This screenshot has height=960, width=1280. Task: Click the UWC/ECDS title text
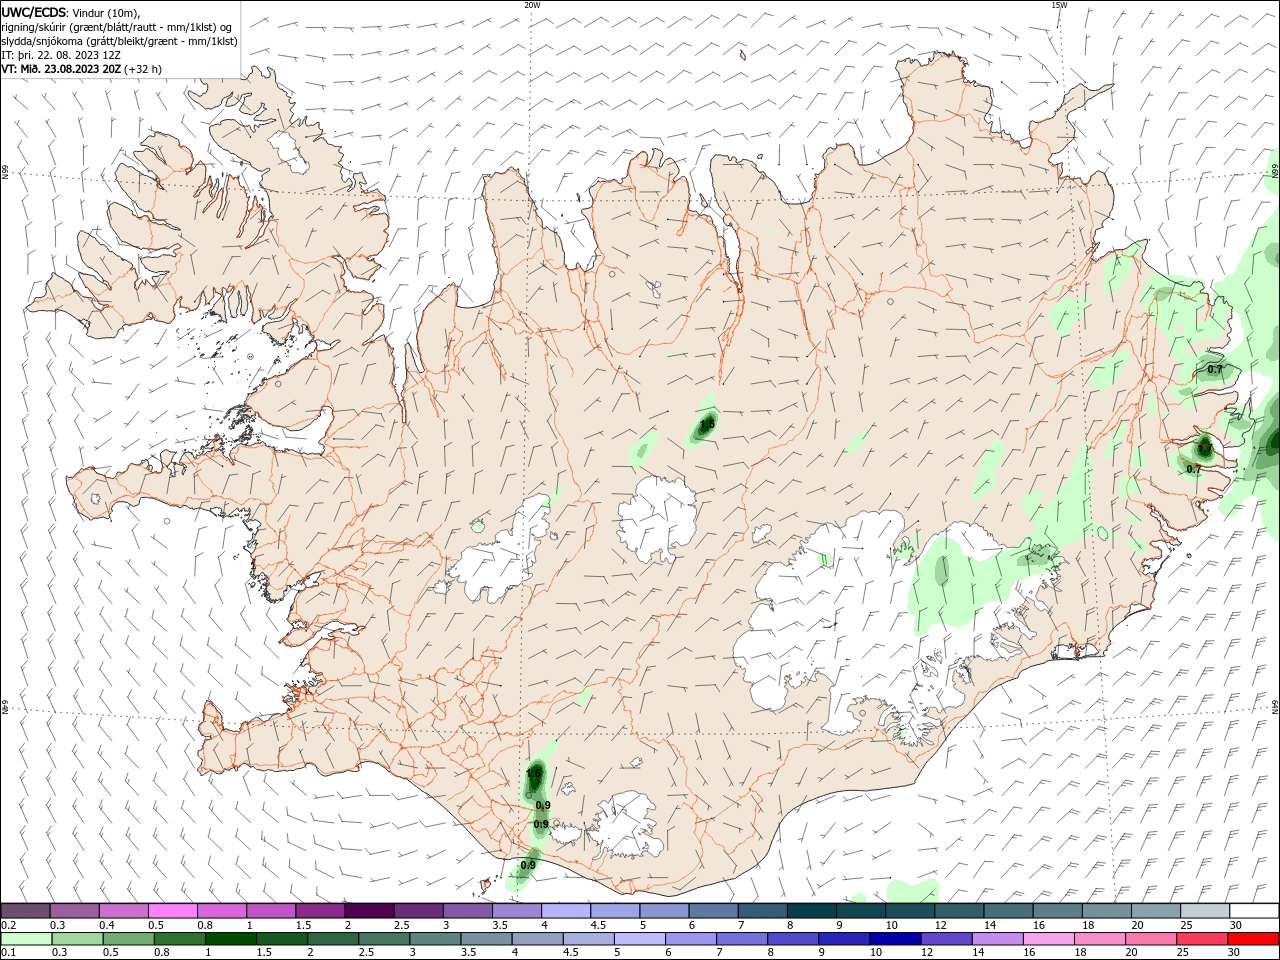(x=33, y=12)
